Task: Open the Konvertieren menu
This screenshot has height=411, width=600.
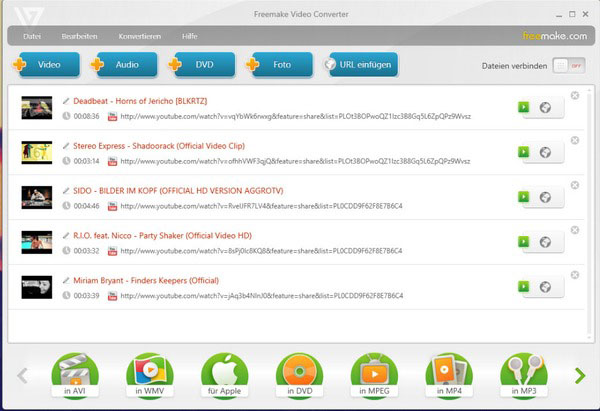Action: pyautogui.click(x=139, y=36)
